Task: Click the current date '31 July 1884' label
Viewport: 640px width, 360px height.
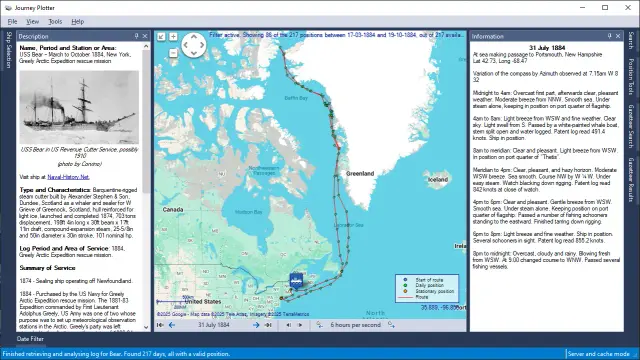Action: (x=213, y=325)
